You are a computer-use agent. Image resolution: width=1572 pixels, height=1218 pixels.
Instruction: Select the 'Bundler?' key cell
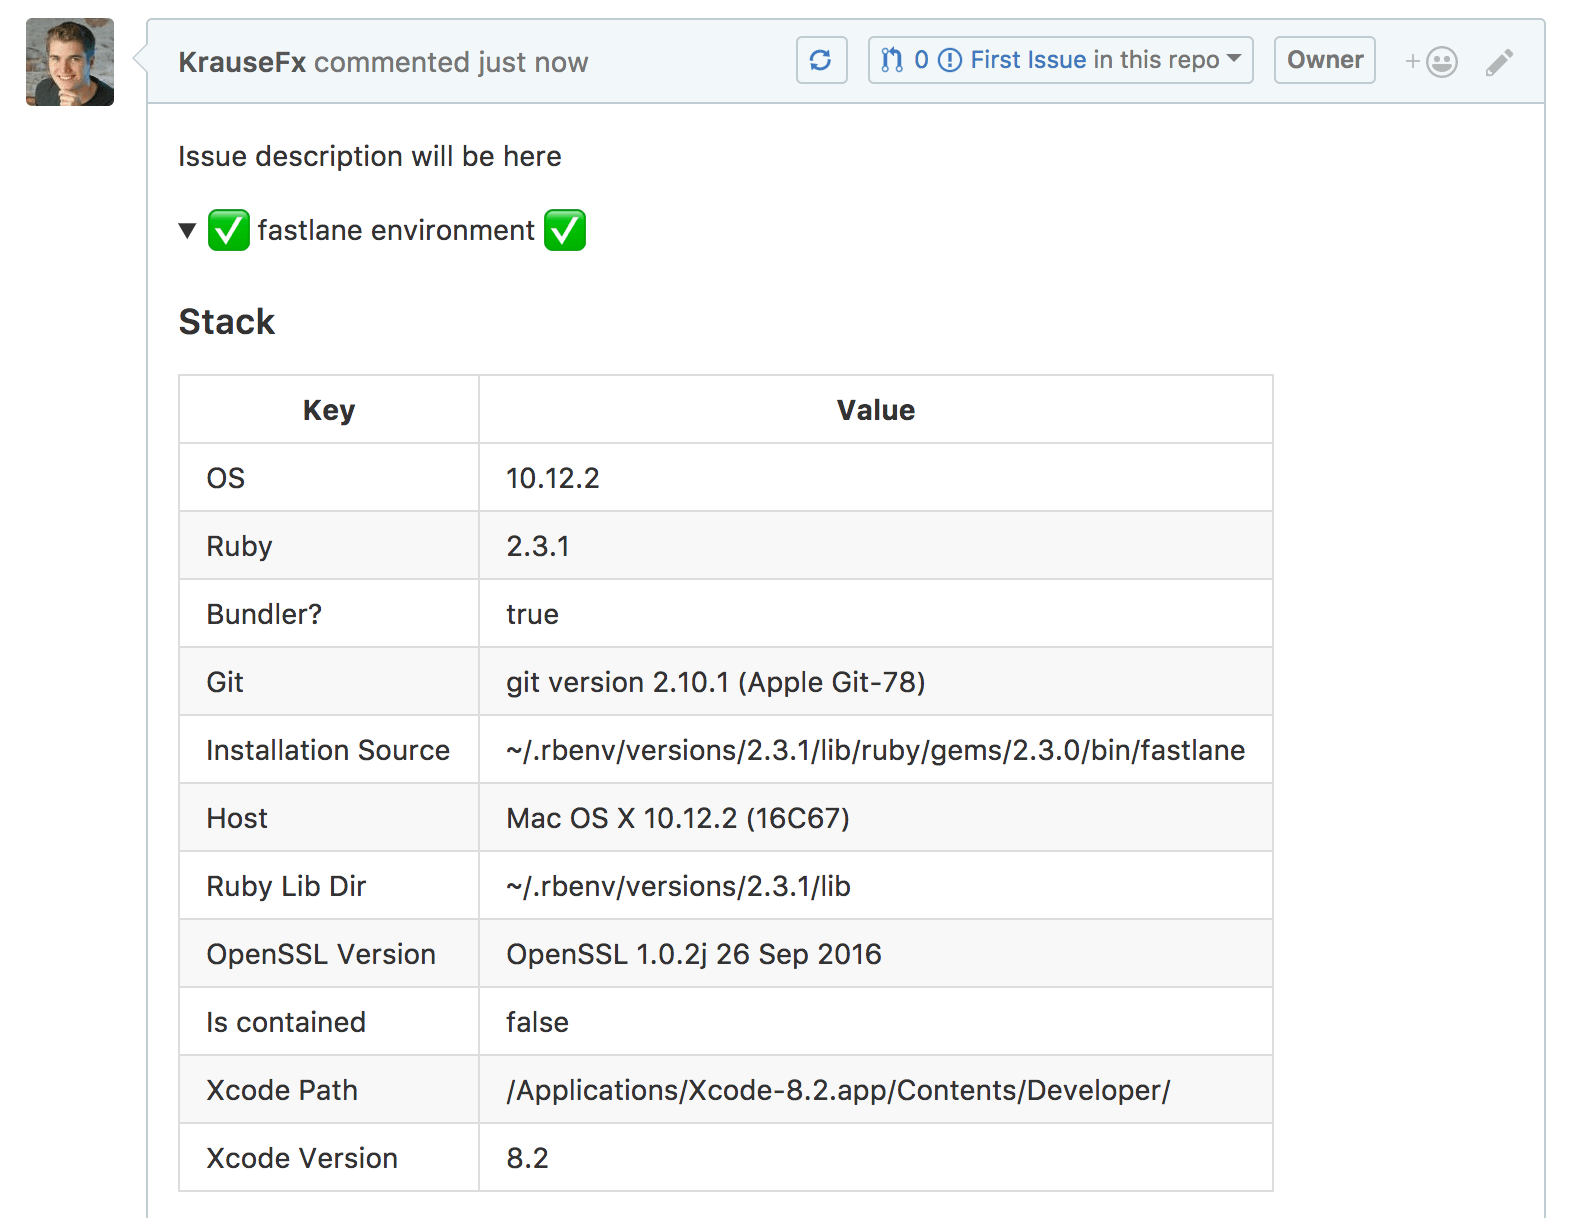pyautogui.click(x=329, y=614)
